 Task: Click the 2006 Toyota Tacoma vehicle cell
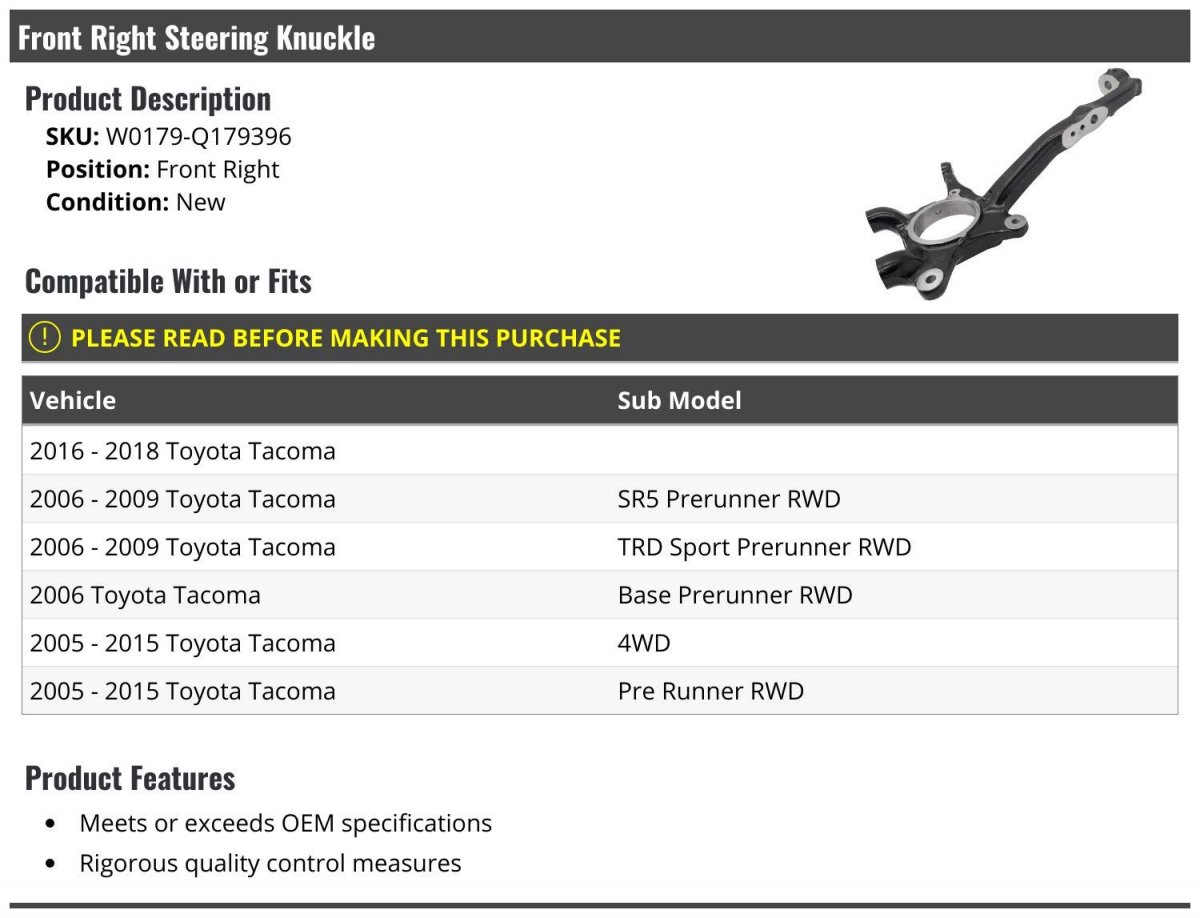click(x=145, y=595)
